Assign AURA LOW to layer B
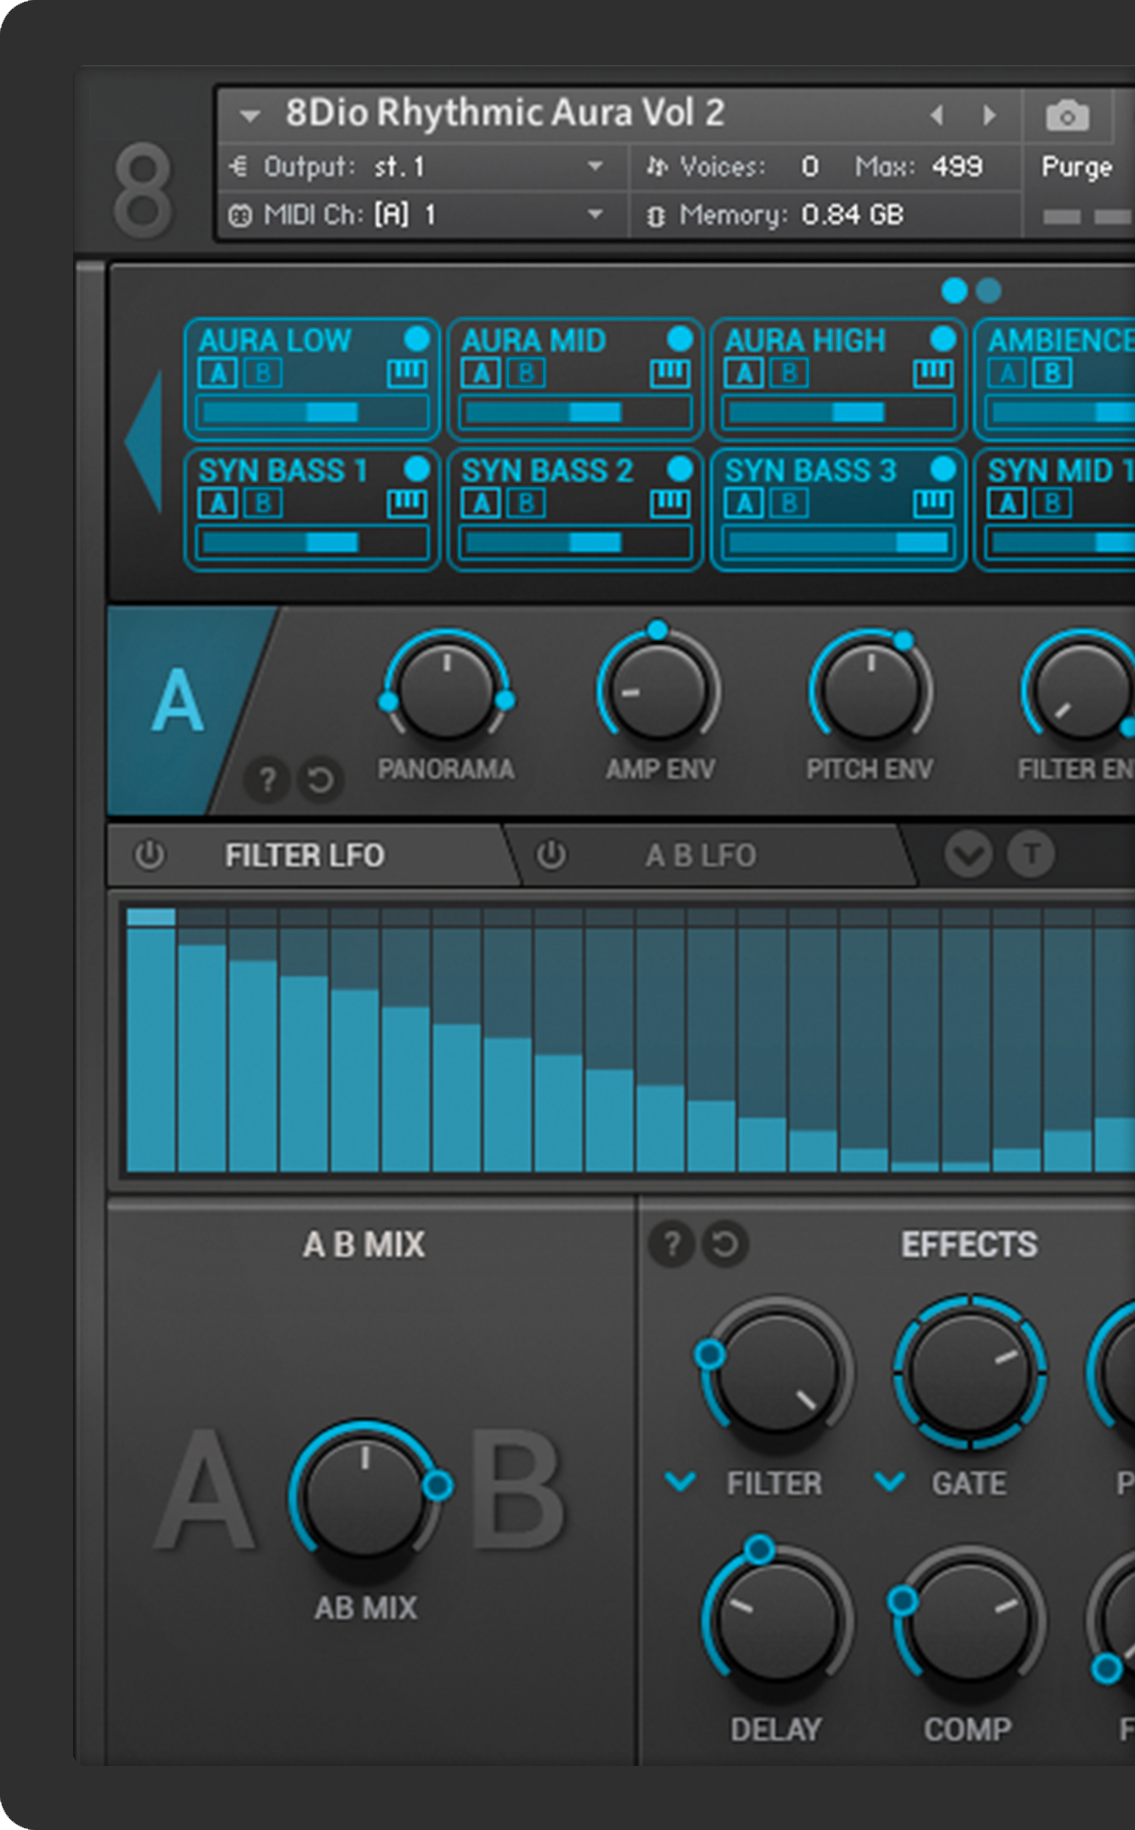 [x=263, y=373]
